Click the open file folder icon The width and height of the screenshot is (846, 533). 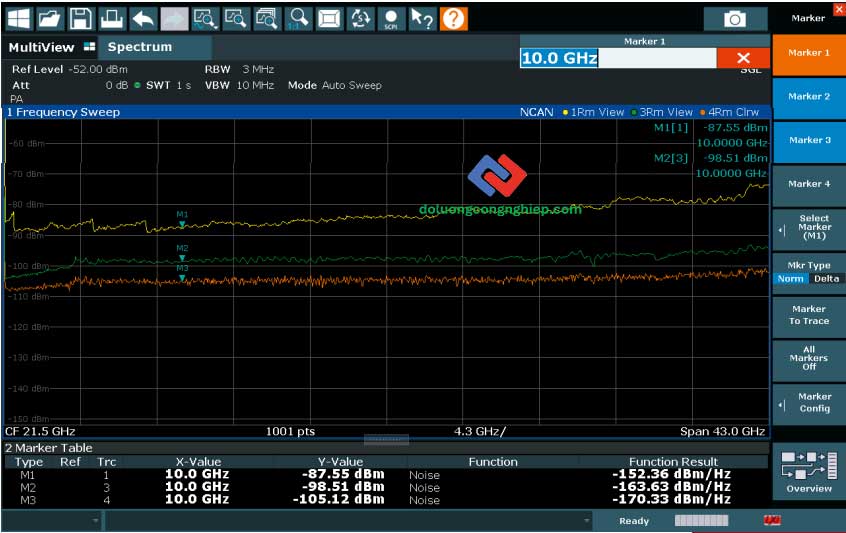(50, 19)
